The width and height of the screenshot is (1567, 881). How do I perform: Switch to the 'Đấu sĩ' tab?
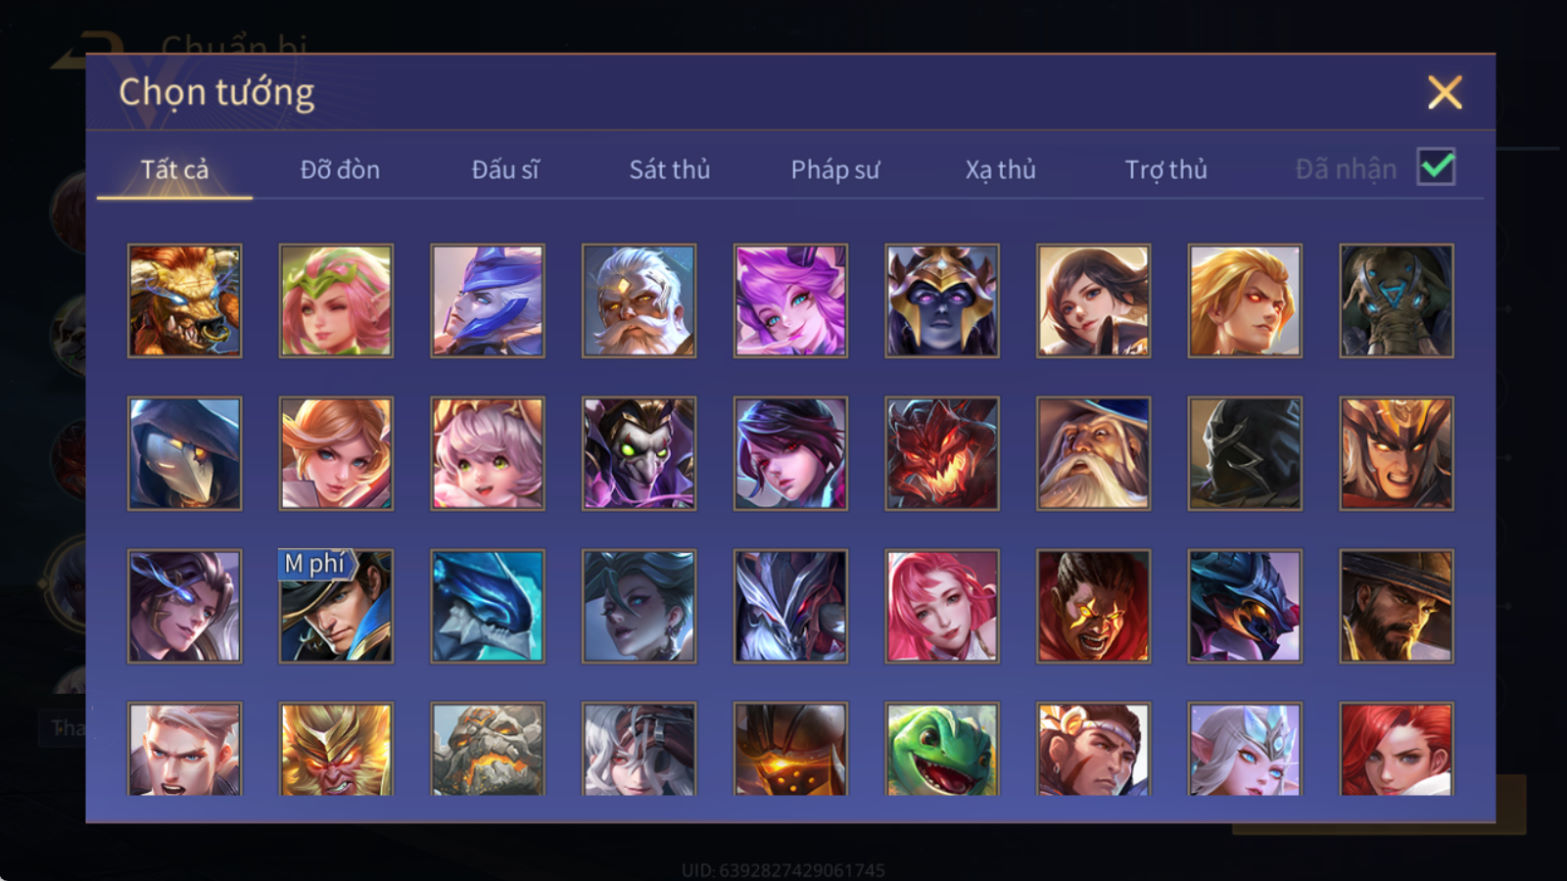coord(505,170)
